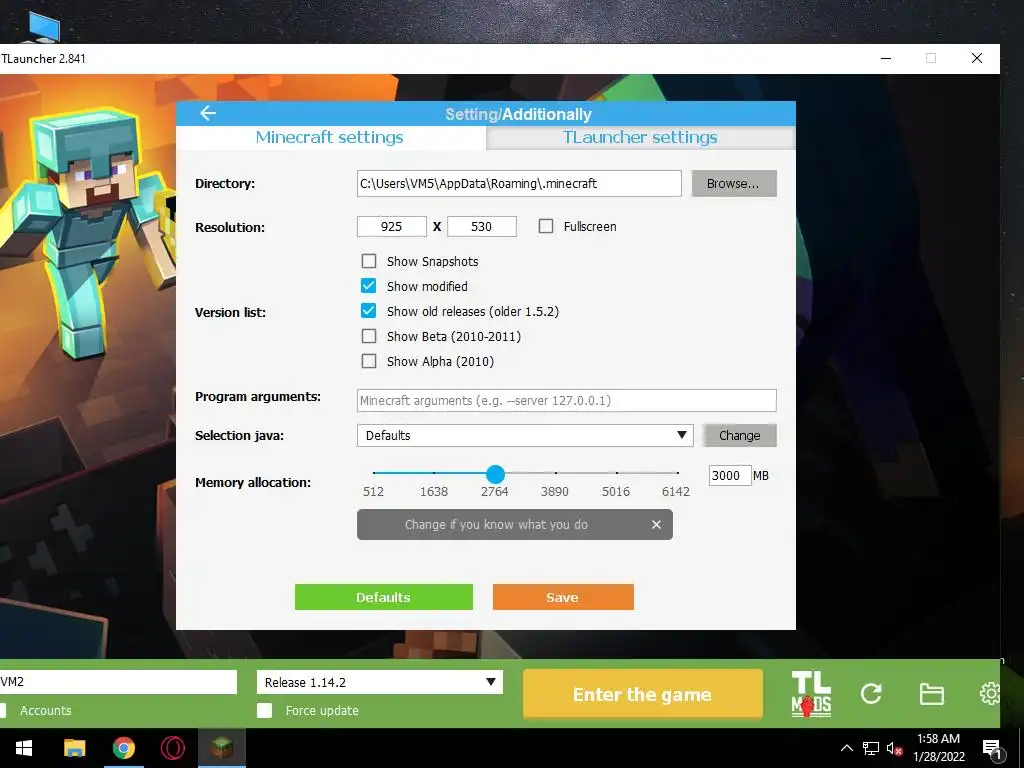1024x768 pixels.
Task: Enable the Force update checkbox
Action: (x=264, y=711)
